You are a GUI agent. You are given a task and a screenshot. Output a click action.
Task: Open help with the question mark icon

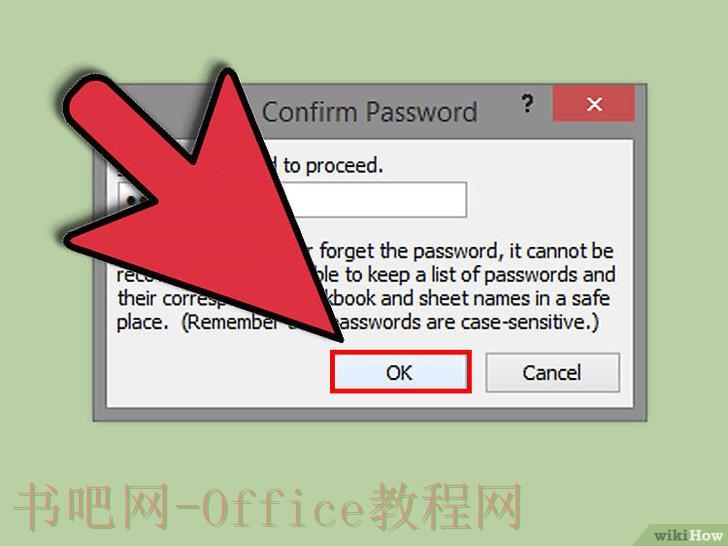[527, 104]
